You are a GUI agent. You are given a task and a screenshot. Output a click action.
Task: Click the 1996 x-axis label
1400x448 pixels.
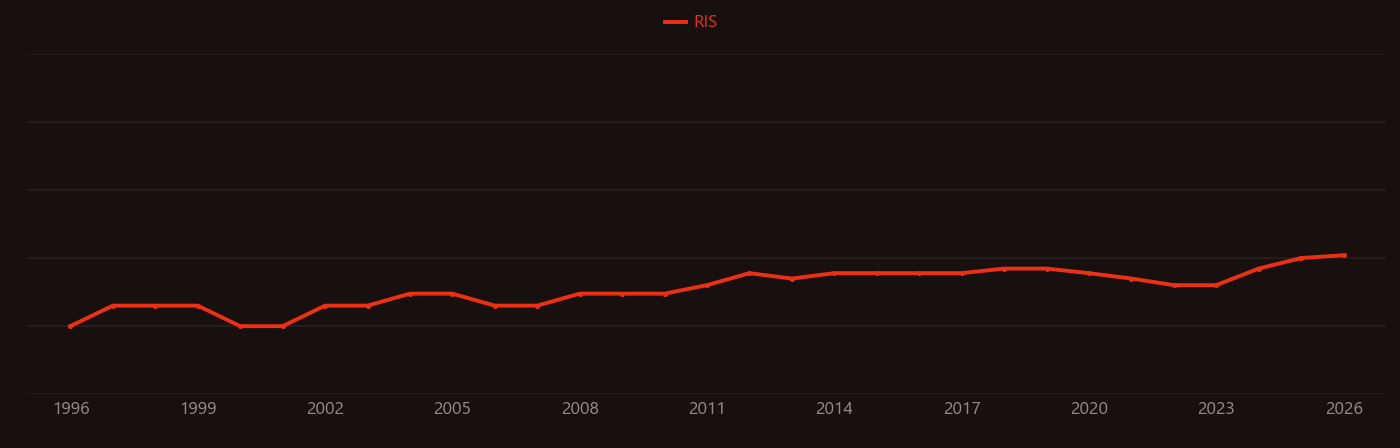tap(71, 409)
